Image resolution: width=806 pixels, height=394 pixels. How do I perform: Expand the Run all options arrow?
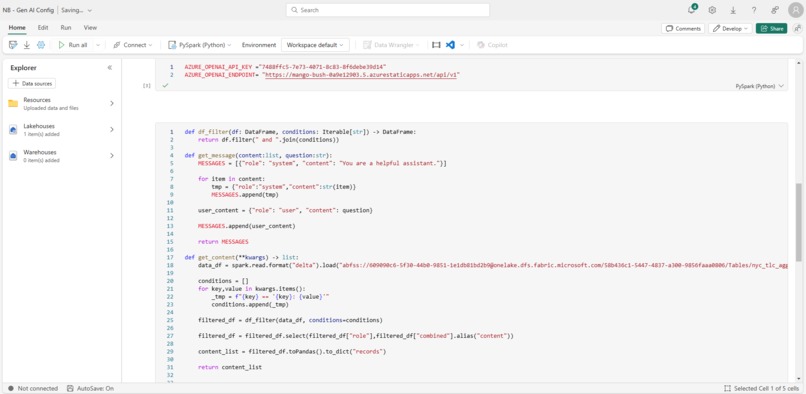click(98, 45)
